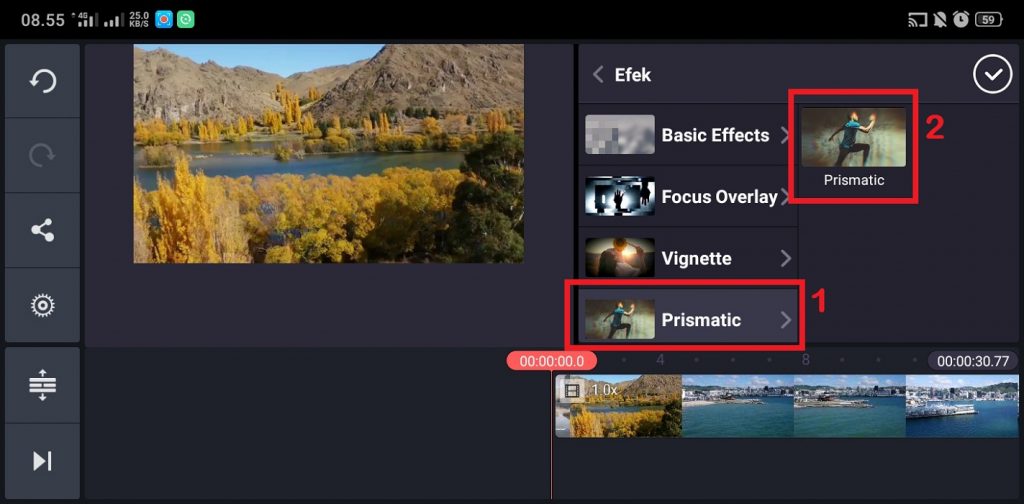Tap the clip layer icon on timeline

click(x=571, y=390)
